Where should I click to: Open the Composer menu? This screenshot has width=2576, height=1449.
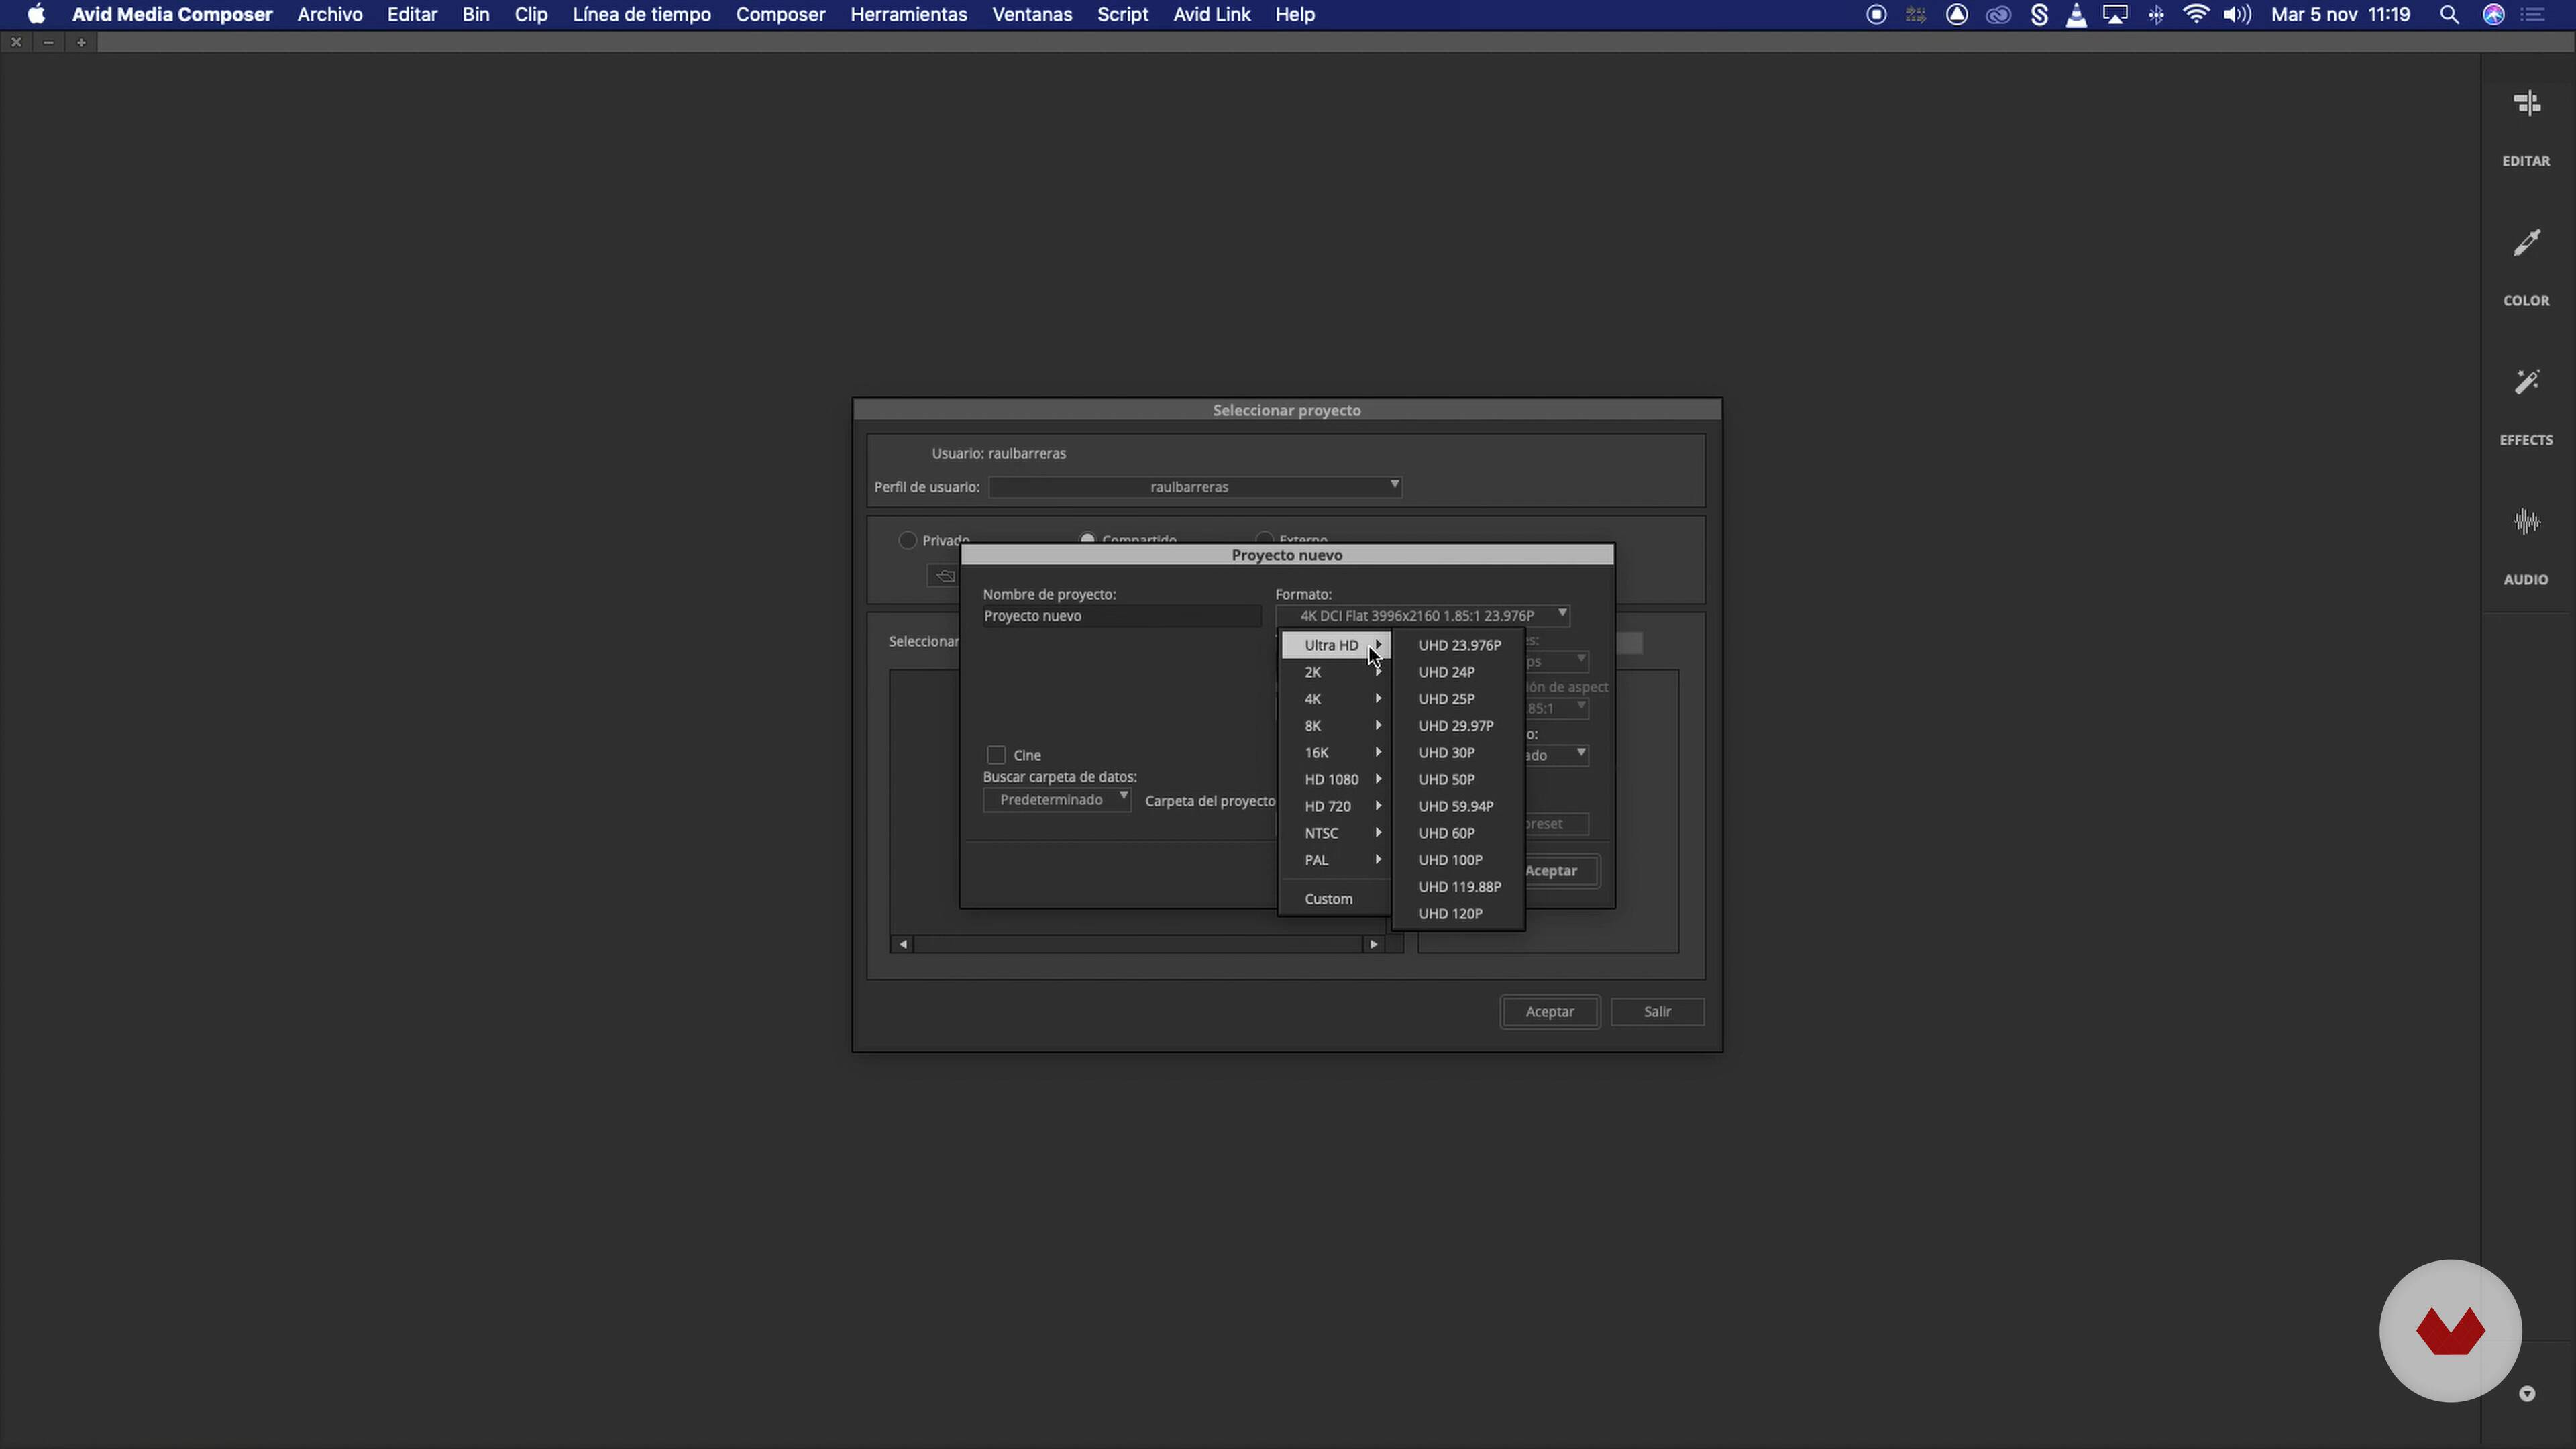click(x=780, y=15)
